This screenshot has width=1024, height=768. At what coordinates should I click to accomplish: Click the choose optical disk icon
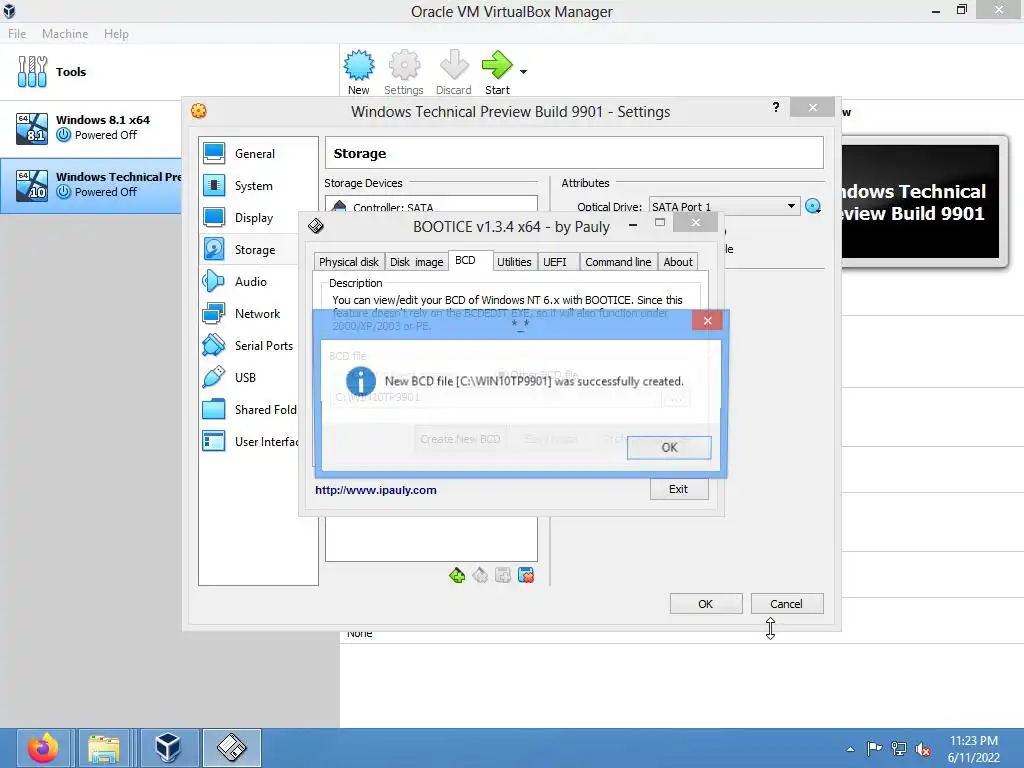tap(813, 206)
